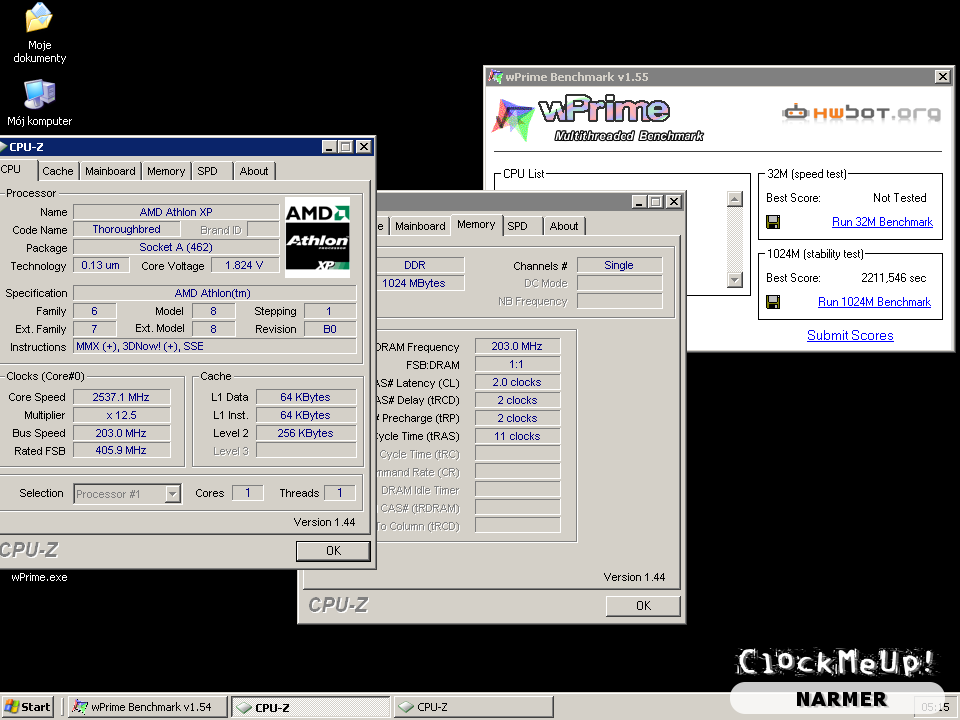The width and height of the screenshot is (960, 720).
Task: Click the hwbot.org logo
Action: point(861,113)
